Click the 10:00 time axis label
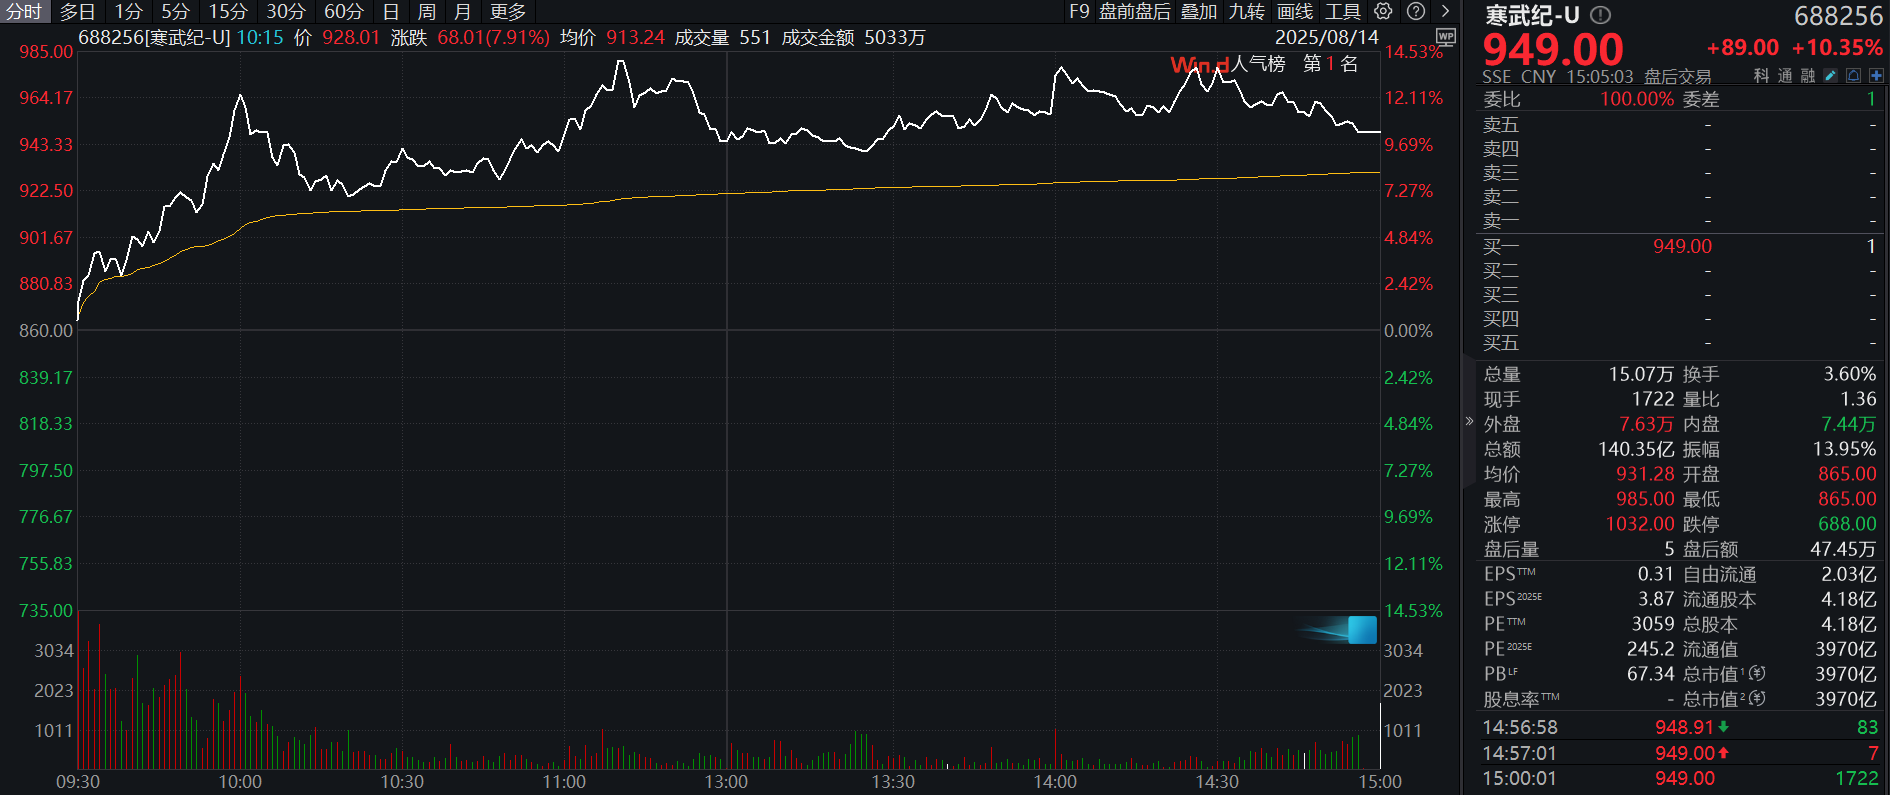This screenshot has height=795, width=1890. click(x=240, y=782)
